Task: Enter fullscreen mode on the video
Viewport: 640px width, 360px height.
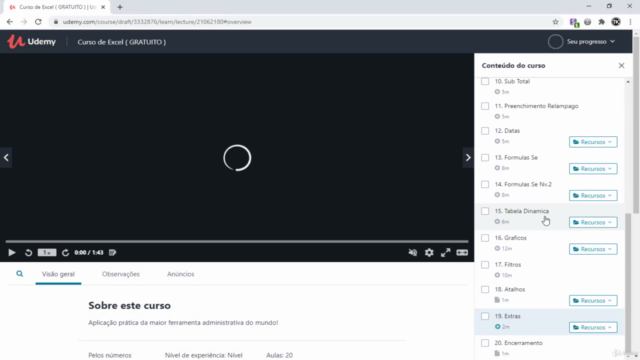Action: tap(445, 253)
